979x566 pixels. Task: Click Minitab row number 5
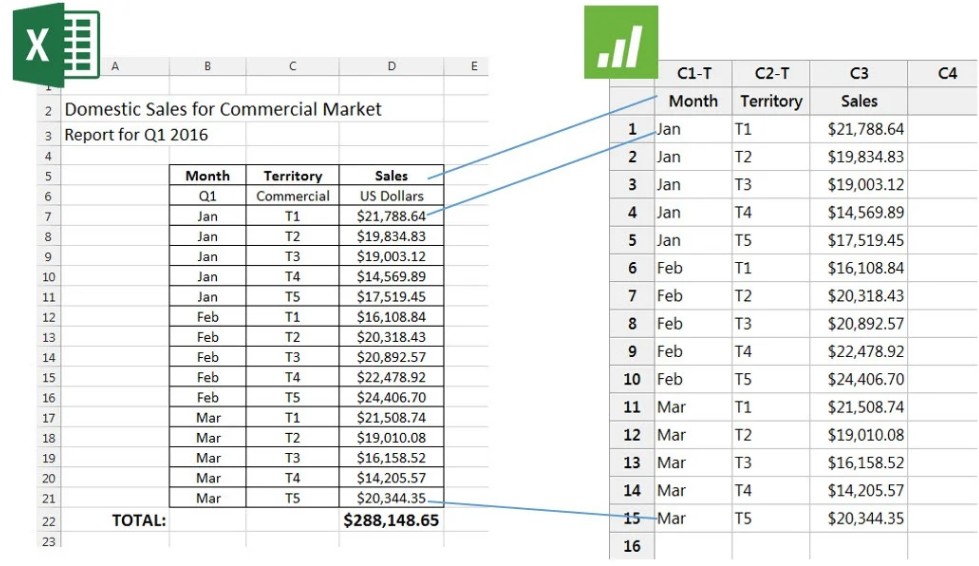click(632, 240)
